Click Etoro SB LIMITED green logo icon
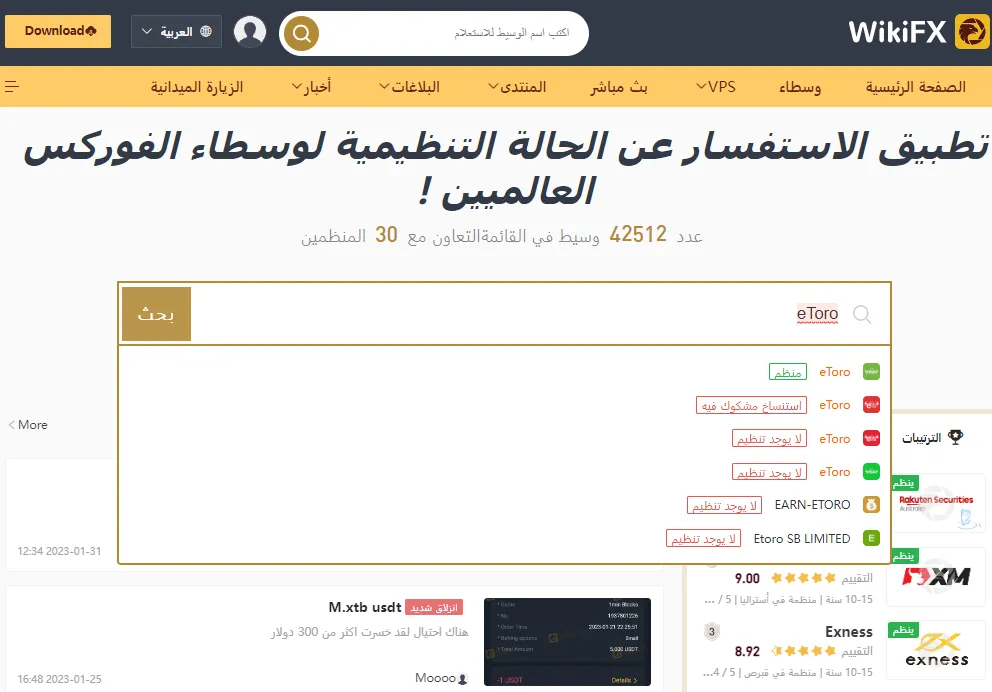This screenshot has height=692, width=992. (x=871, y=538)
